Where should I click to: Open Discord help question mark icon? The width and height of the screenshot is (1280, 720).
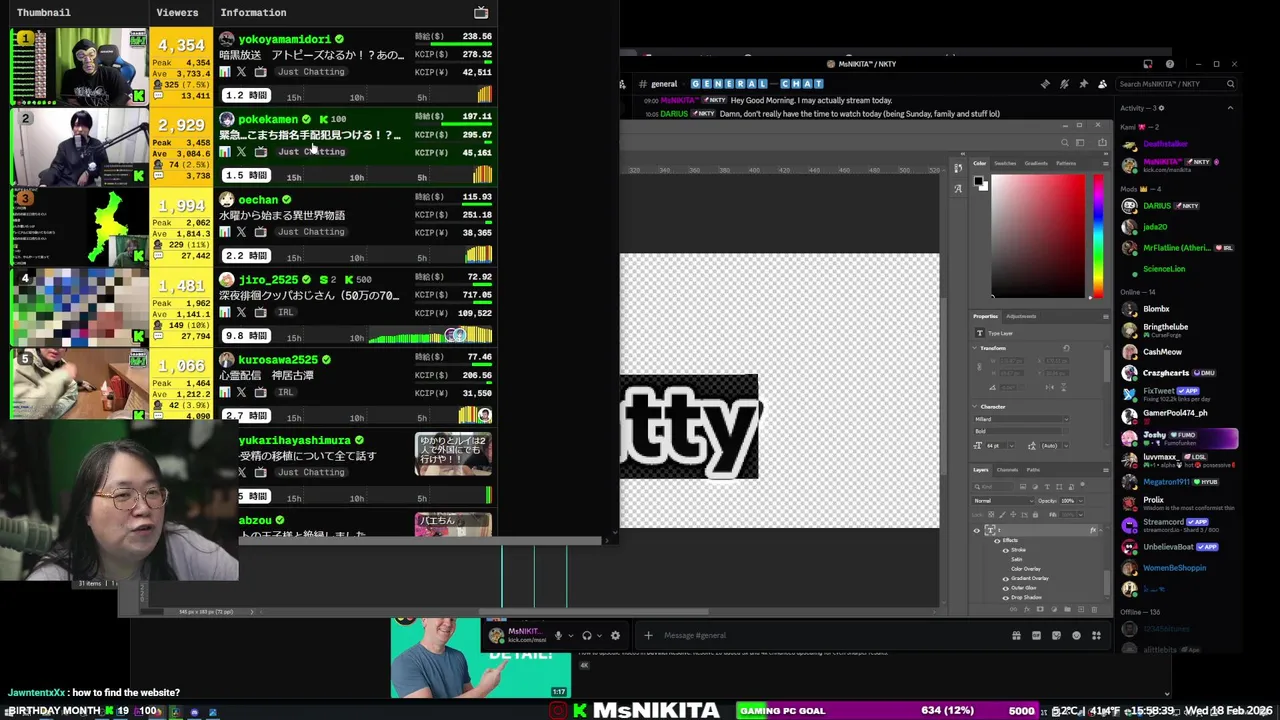pyautogui.click(x=1169, y=64)
